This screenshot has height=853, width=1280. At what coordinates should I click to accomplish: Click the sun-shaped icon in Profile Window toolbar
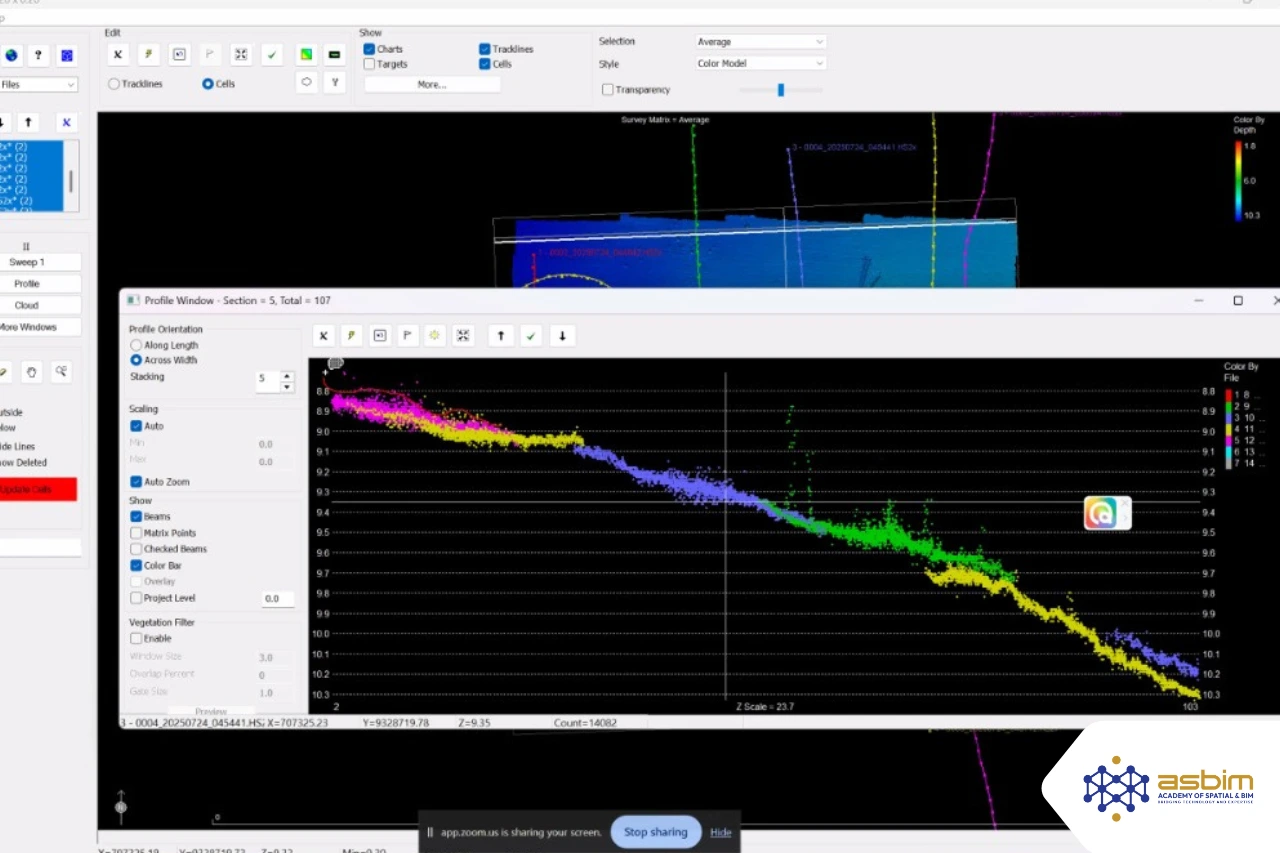pos(435,336)
